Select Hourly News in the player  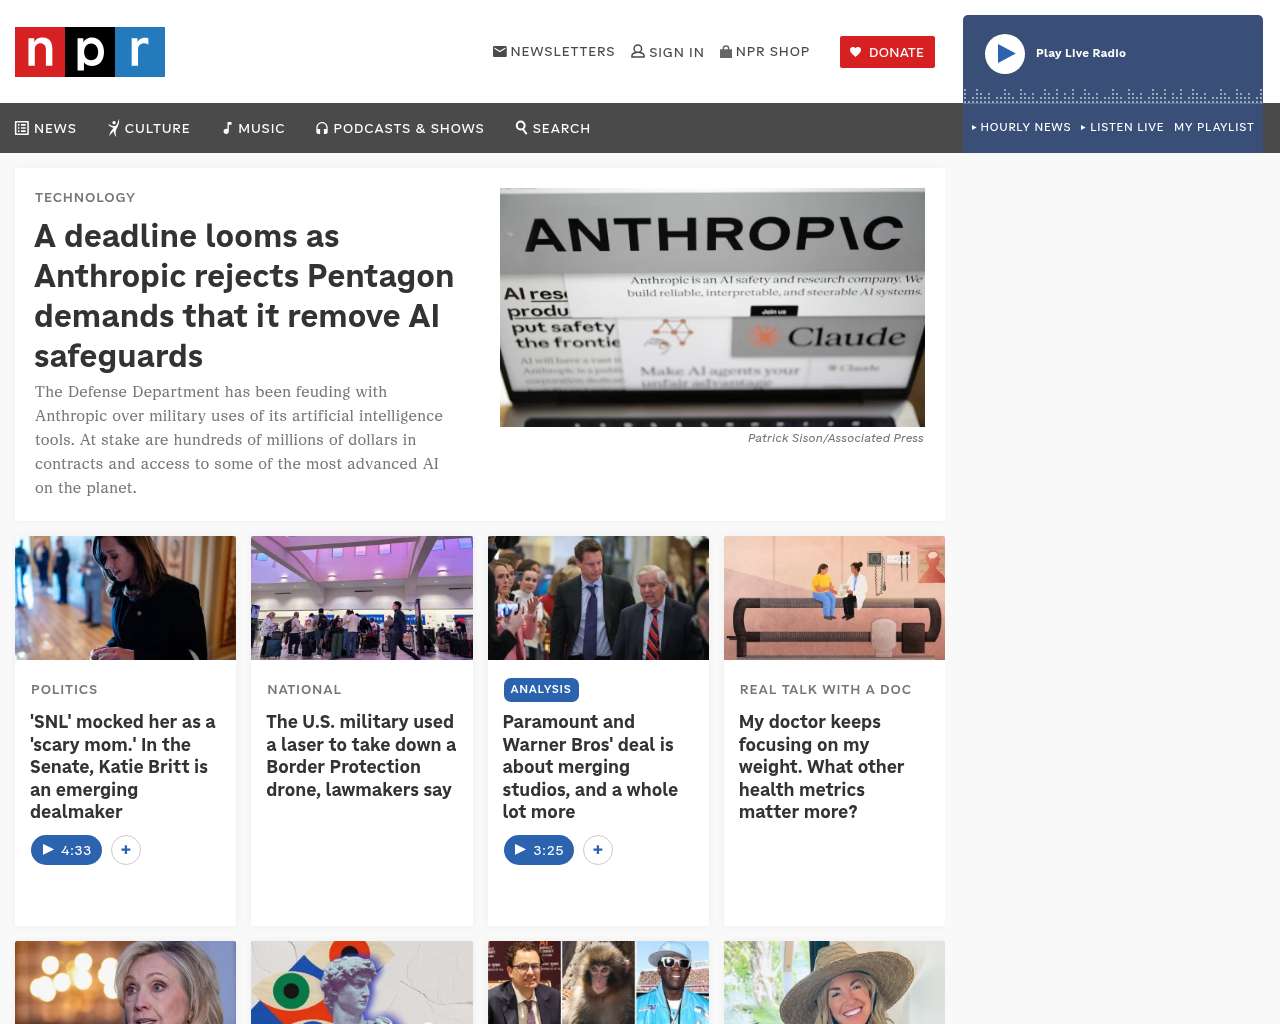click(1021, 127)
